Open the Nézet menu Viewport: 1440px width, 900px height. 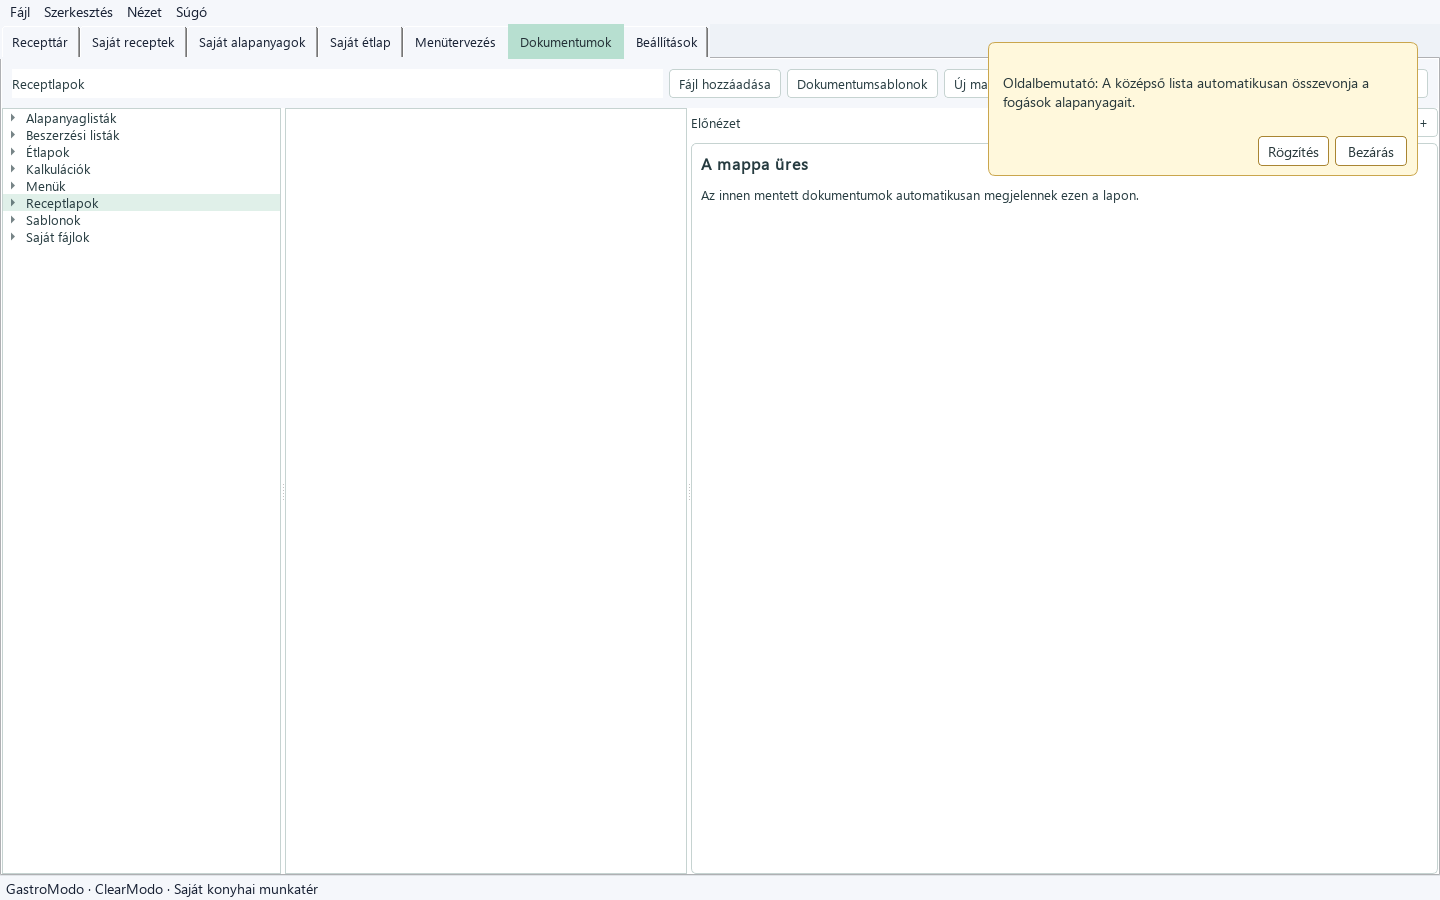click(144, 12)
